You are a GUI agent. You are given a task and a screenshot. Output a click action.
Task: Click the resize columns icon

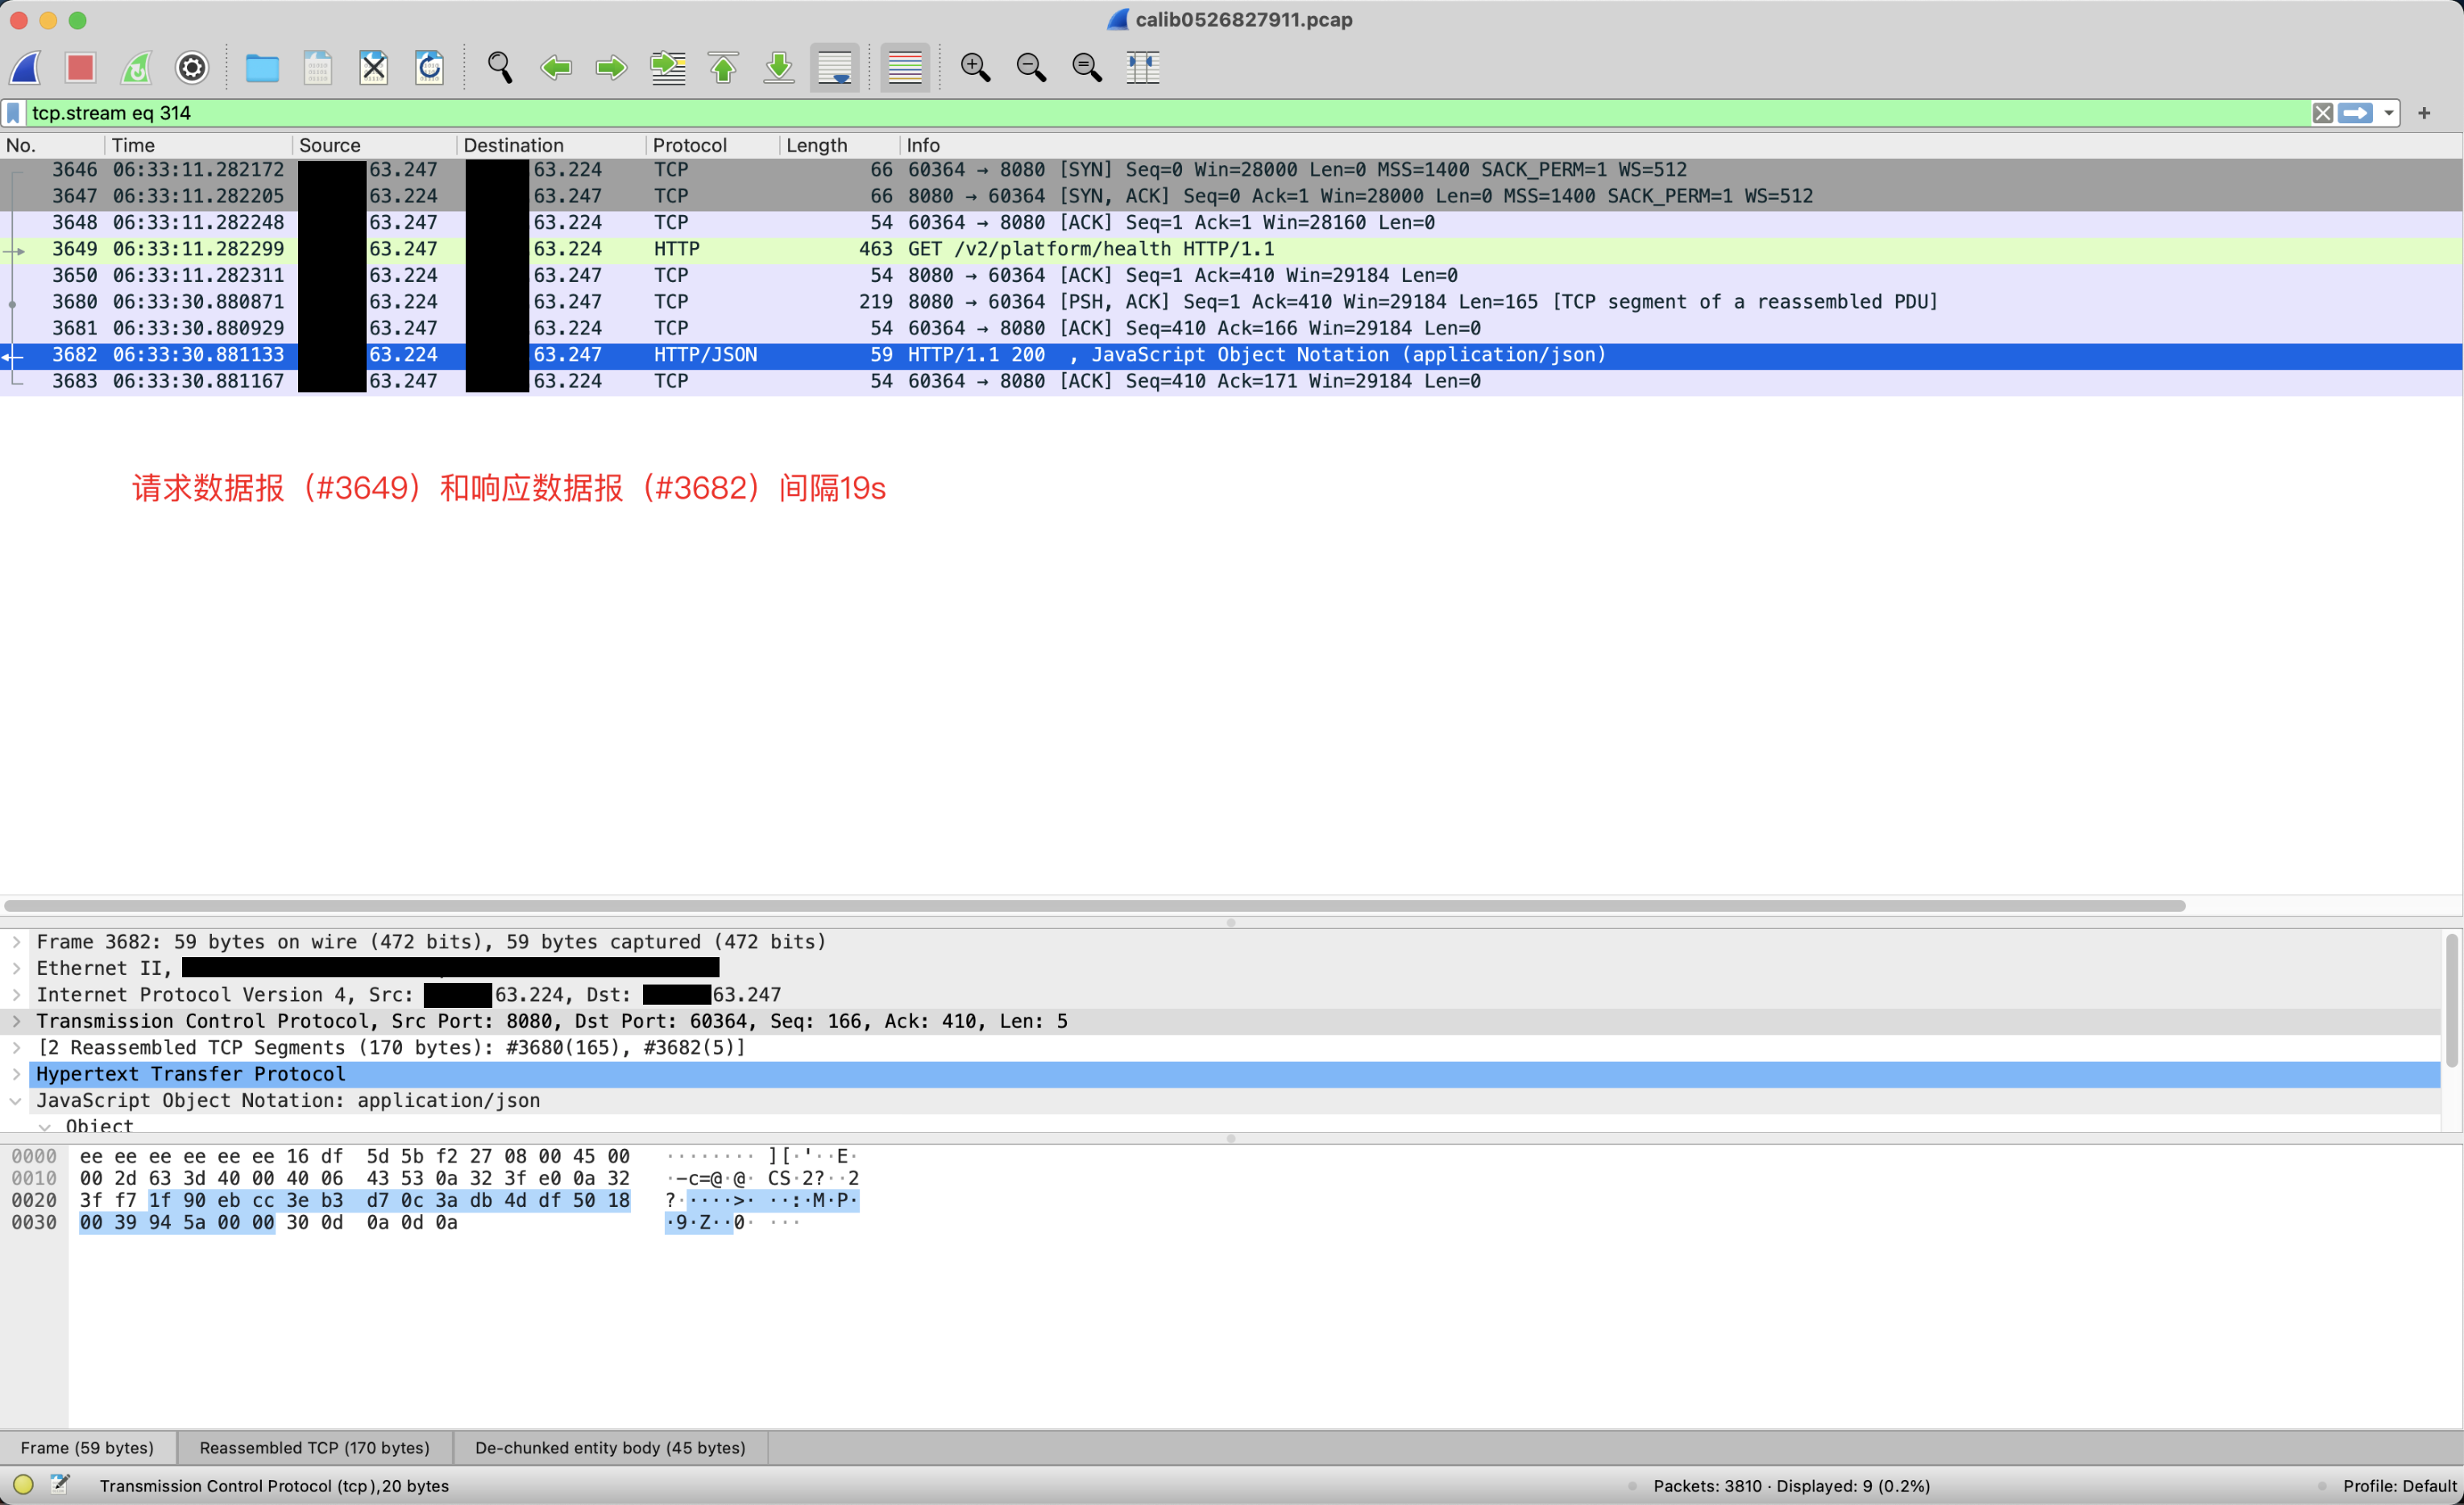click(1142, 68)
